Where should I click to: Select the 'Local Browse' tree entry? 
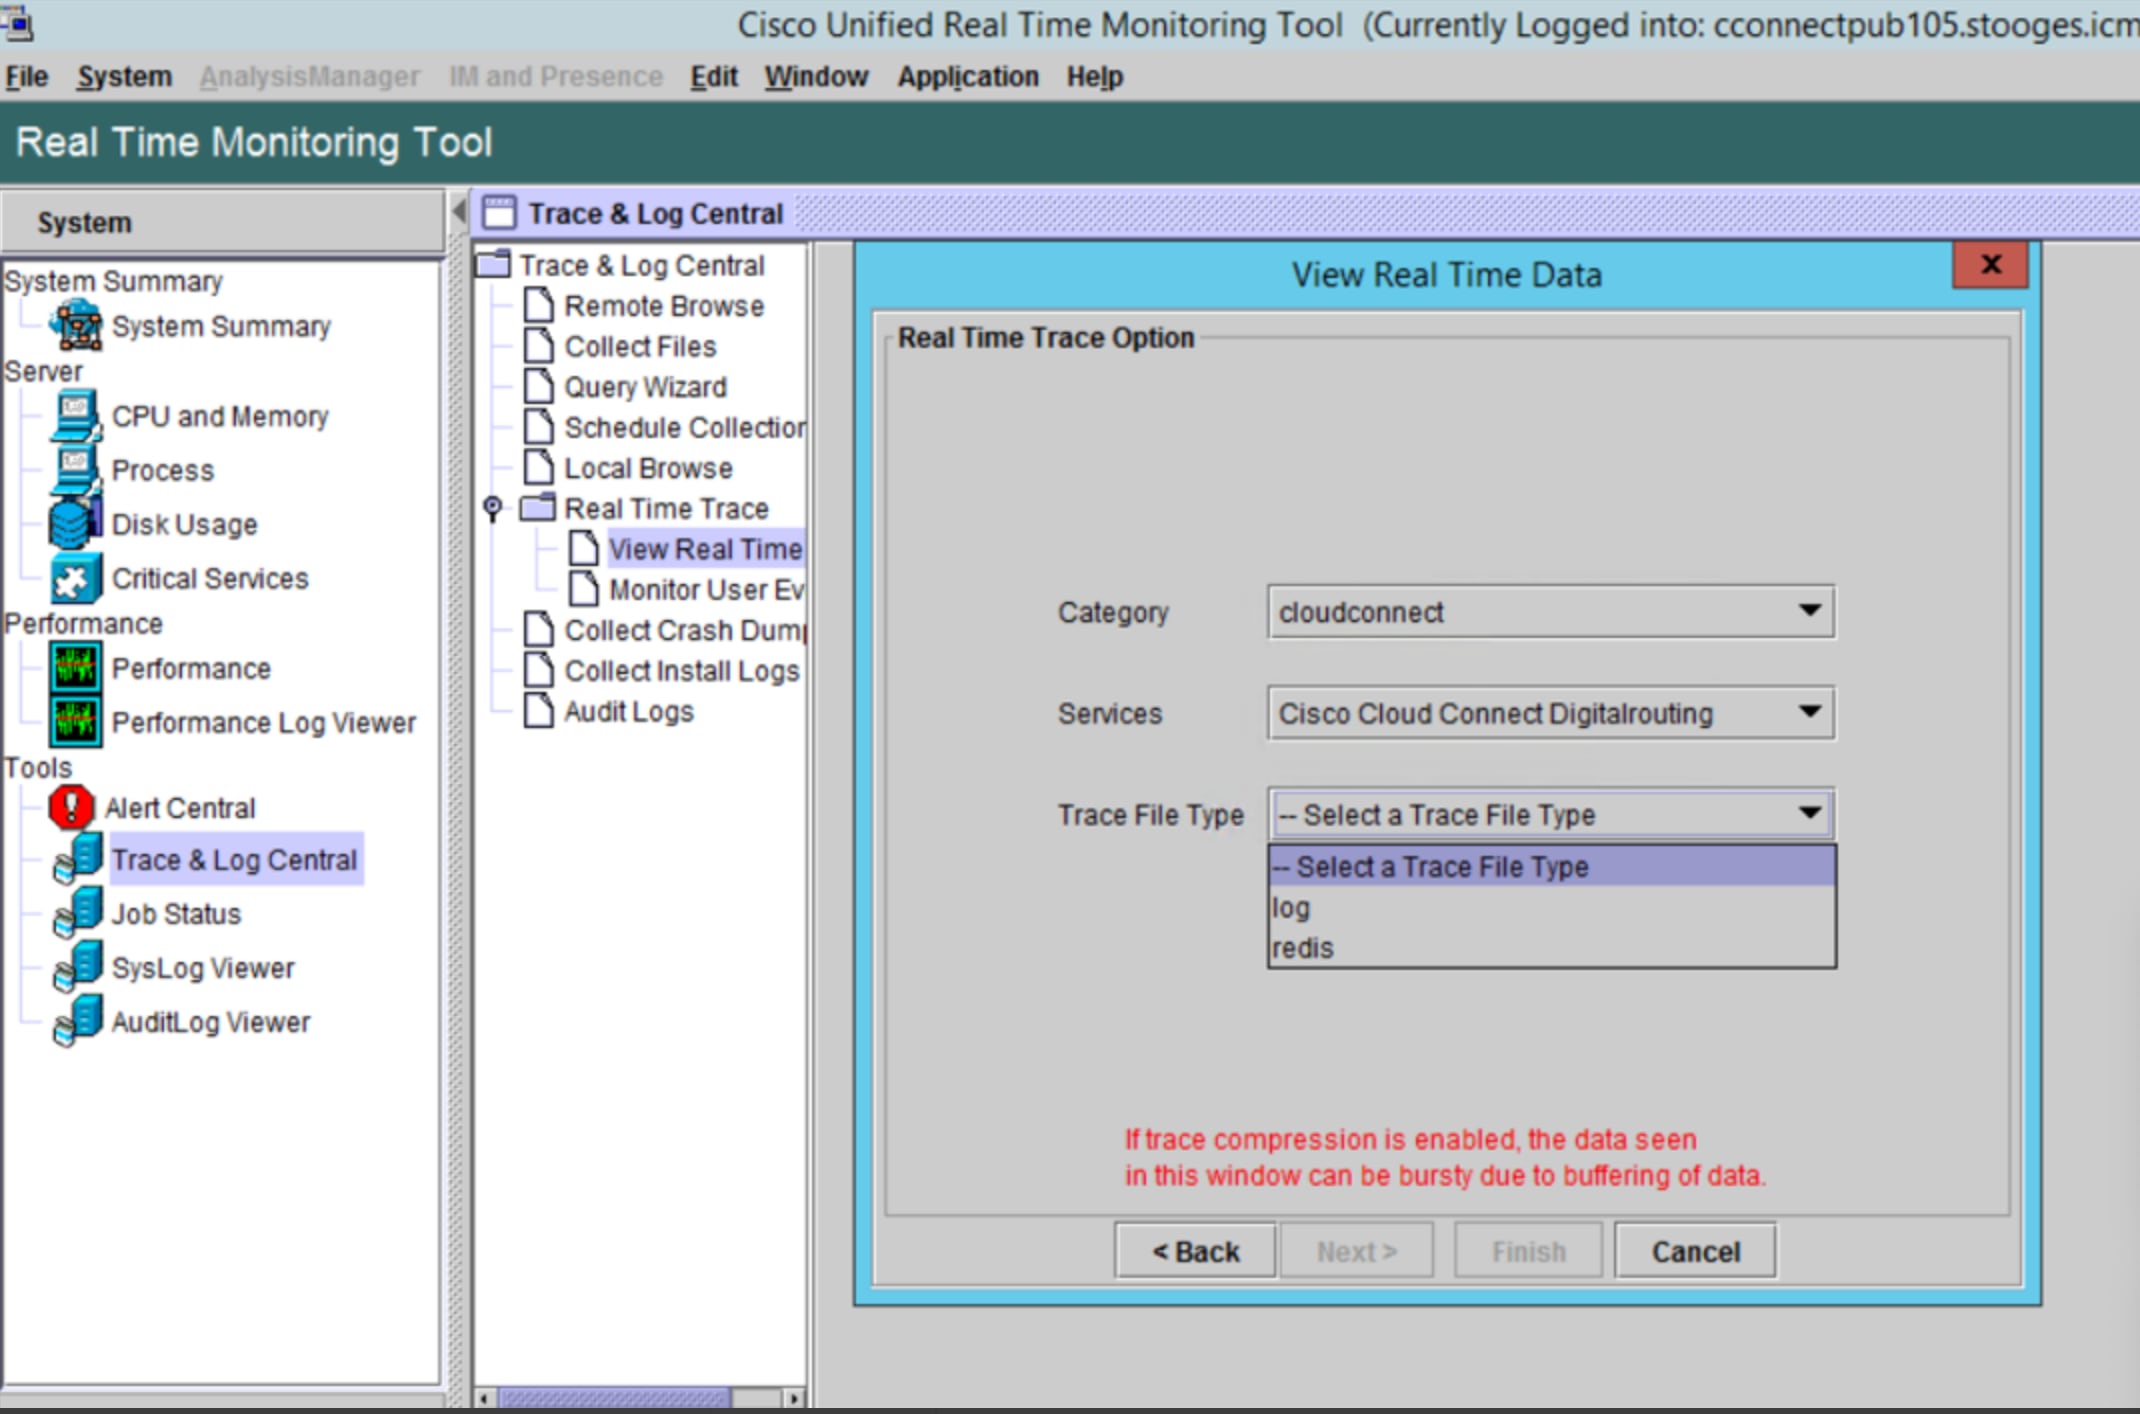pyautogui.click(x=648, y=468)
